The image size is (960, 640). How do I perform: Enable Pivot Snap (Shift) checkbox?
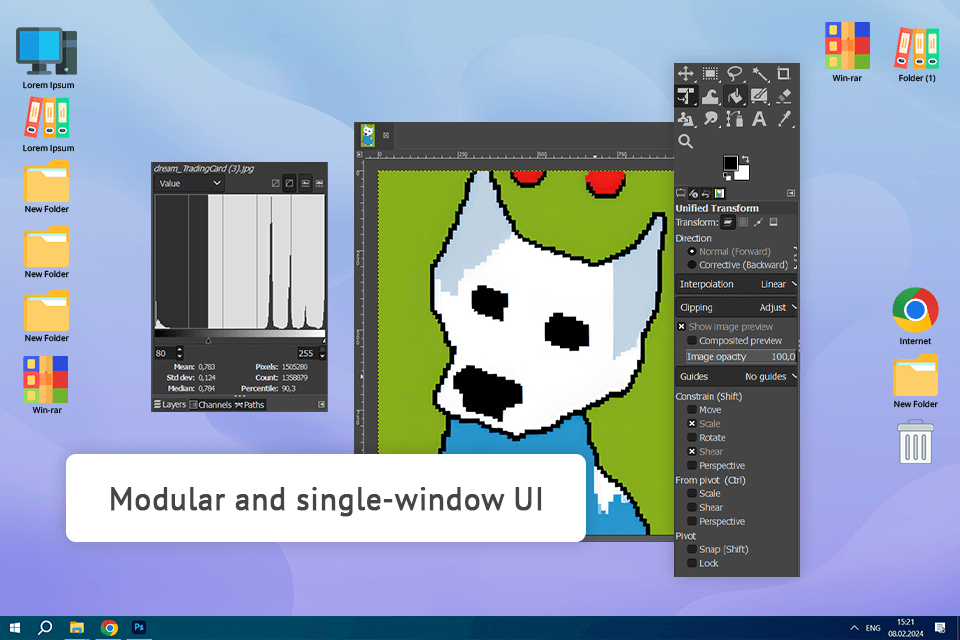click(692, 549)
